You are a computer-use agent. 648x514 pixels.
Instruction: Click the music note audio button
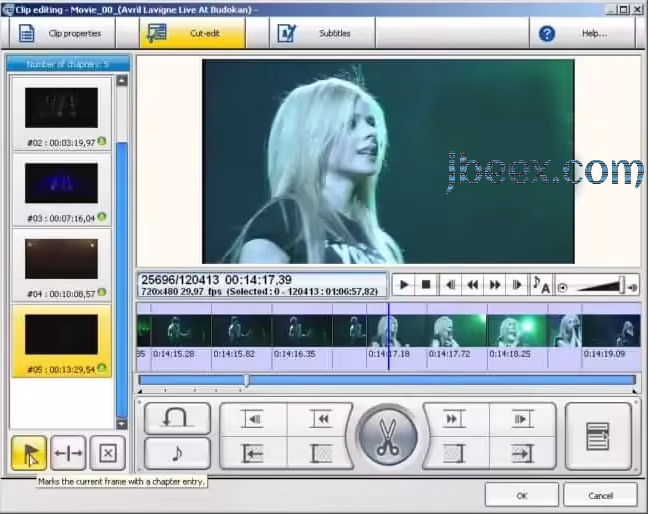(177, 453)
